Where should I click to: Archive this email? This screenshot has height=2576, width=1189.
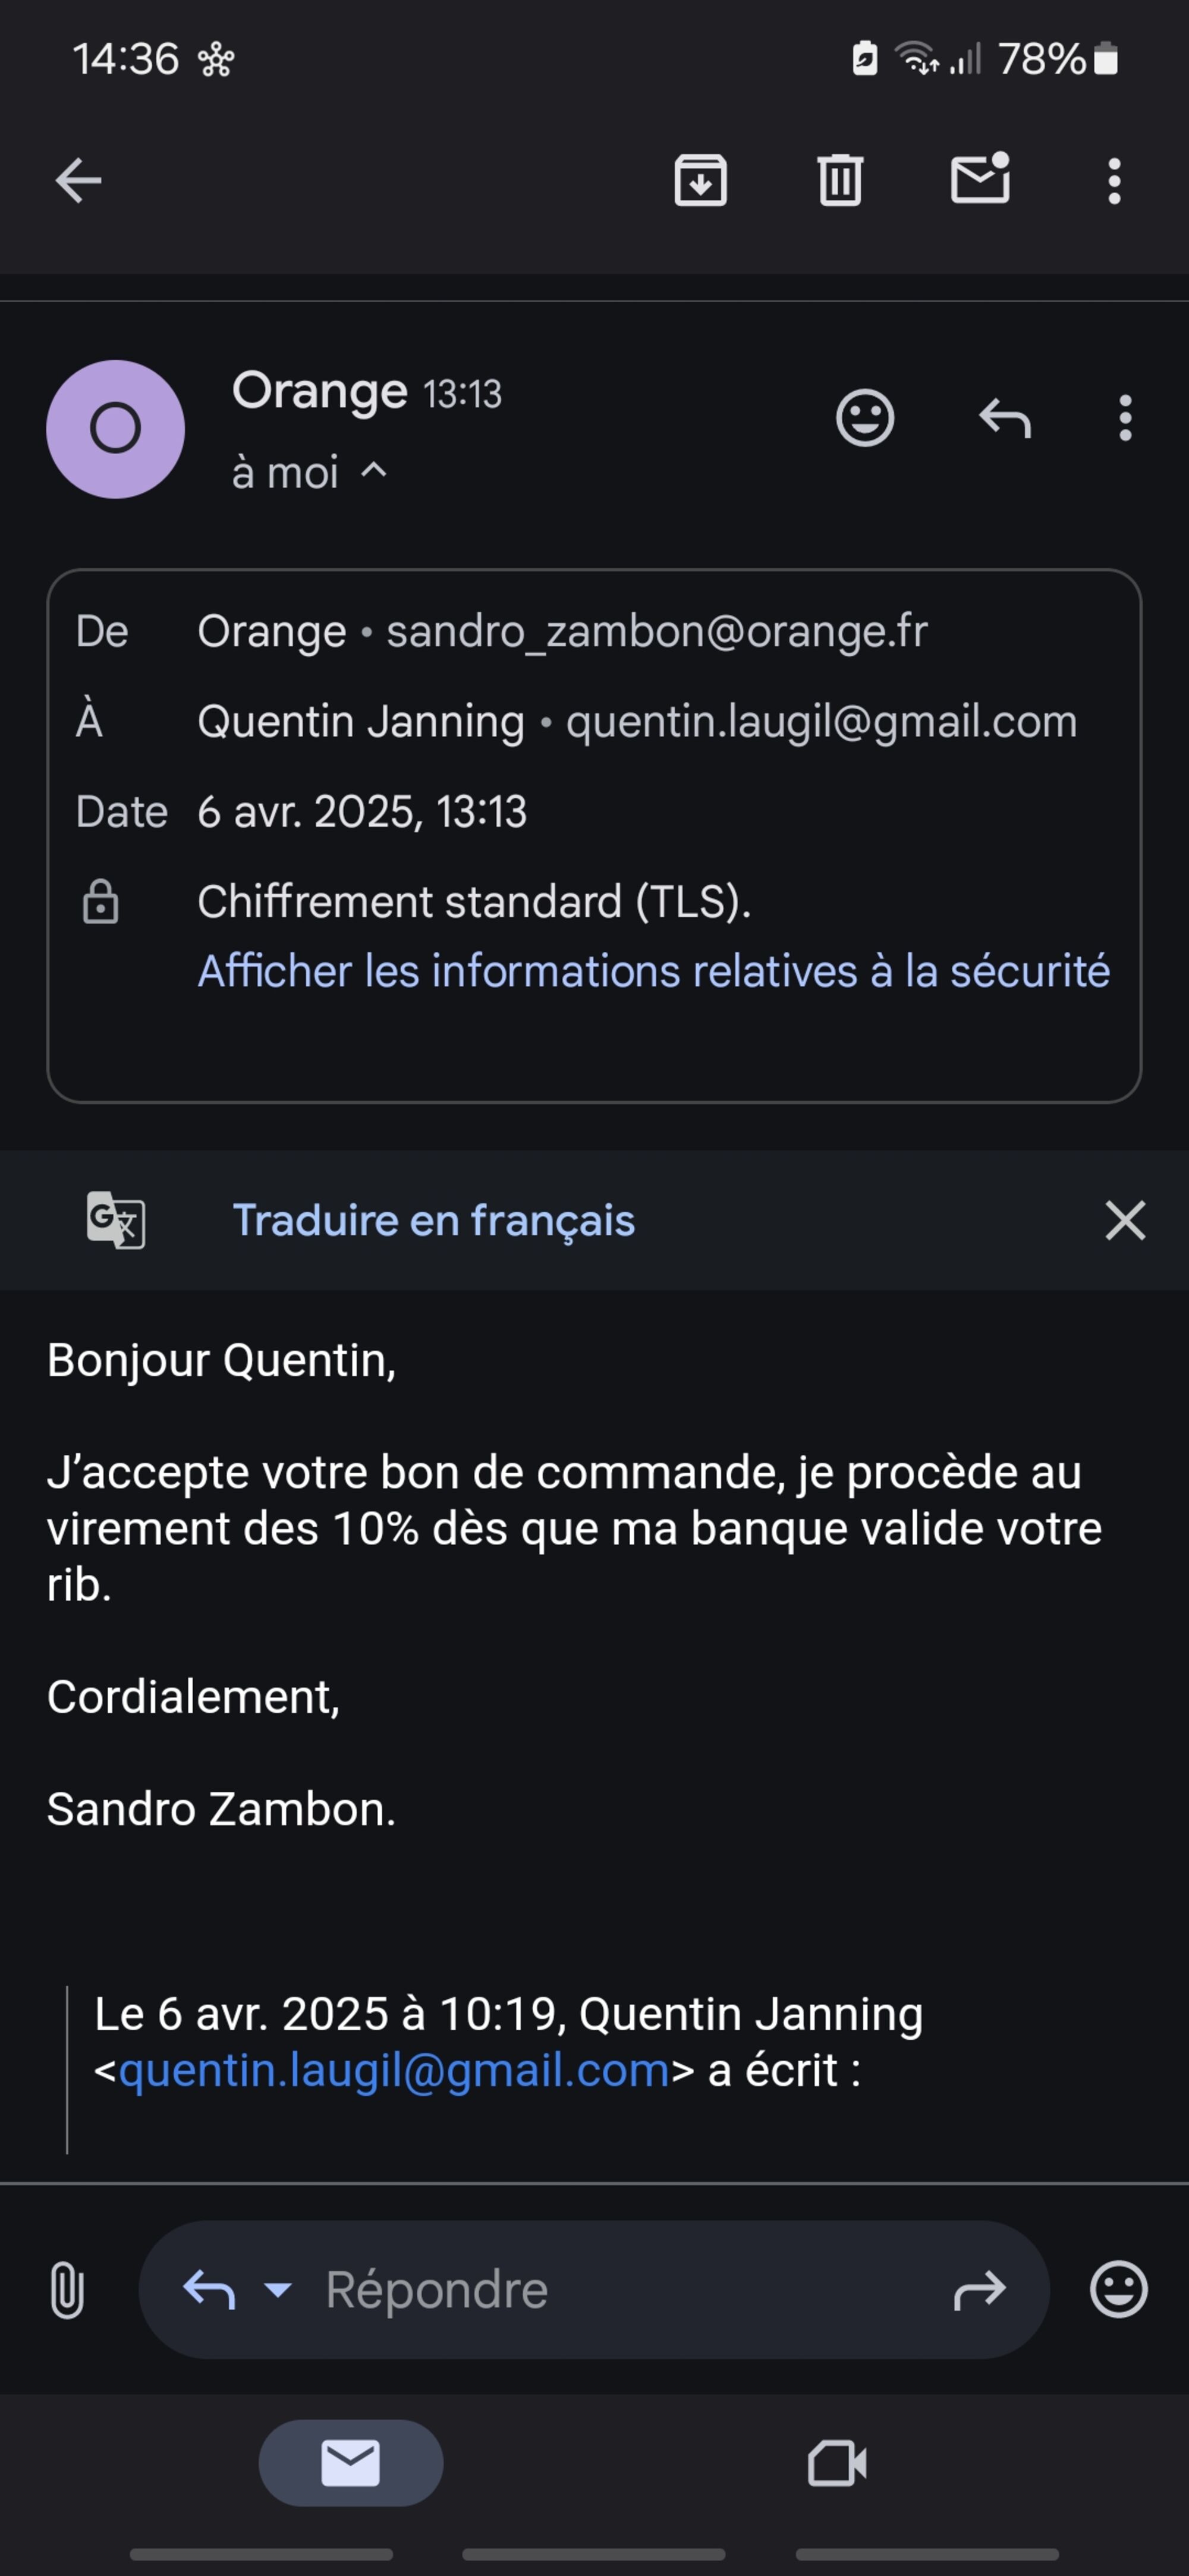700,181
